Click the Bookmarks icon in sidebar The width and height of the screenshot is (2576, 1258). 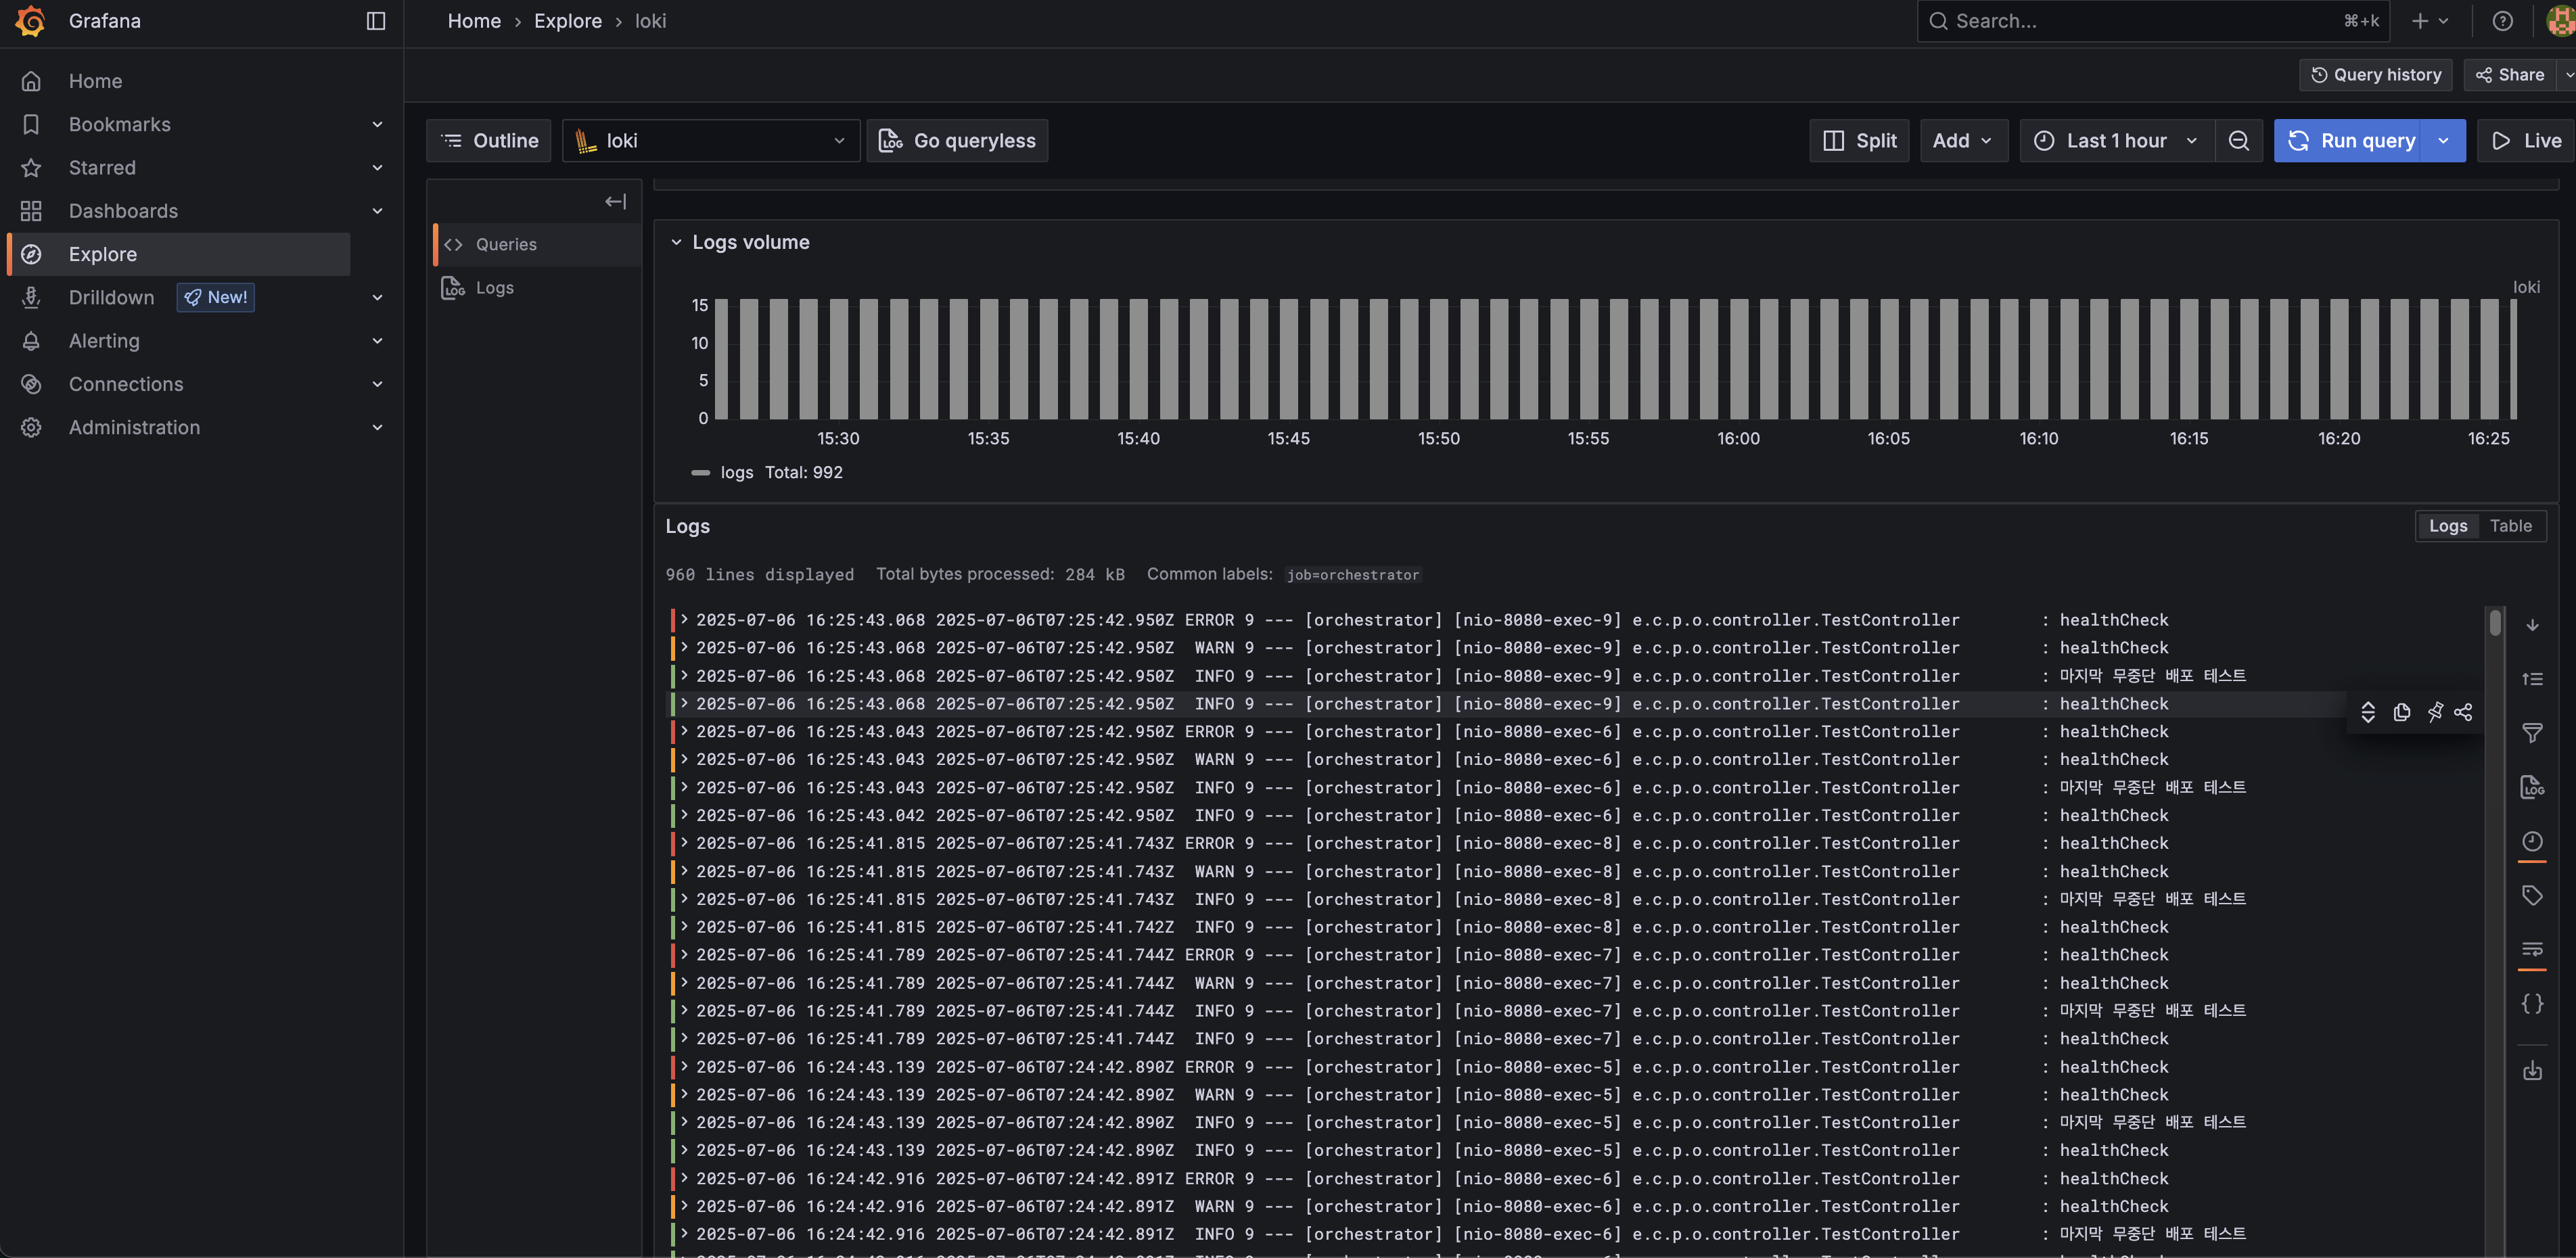click(x=31, y=124)
